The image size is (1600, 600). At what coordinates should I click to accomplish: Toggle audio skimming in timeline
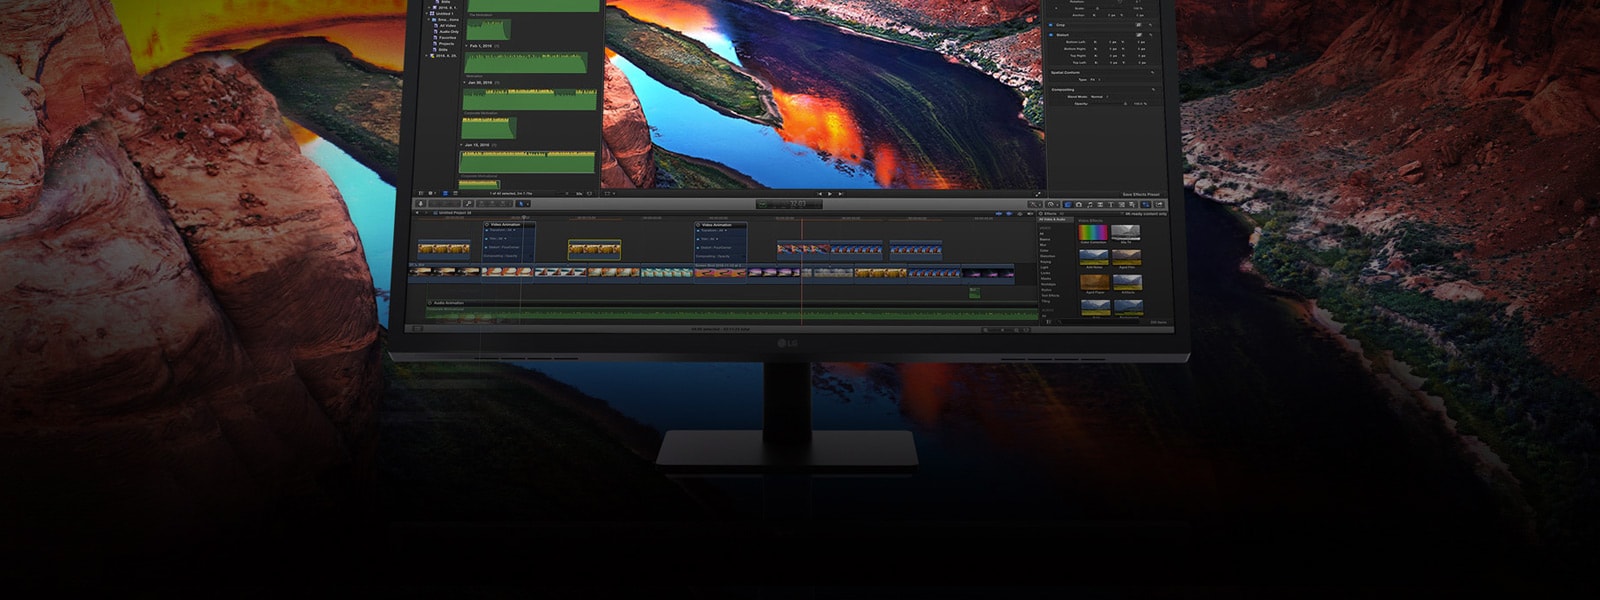point(1009,214)
